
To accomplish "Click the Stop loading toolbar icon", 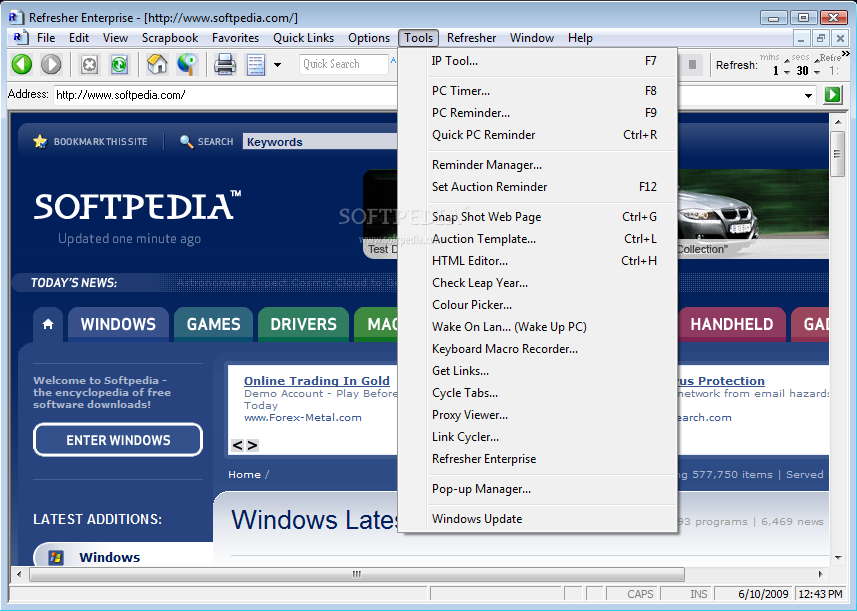I will point(89,65).
